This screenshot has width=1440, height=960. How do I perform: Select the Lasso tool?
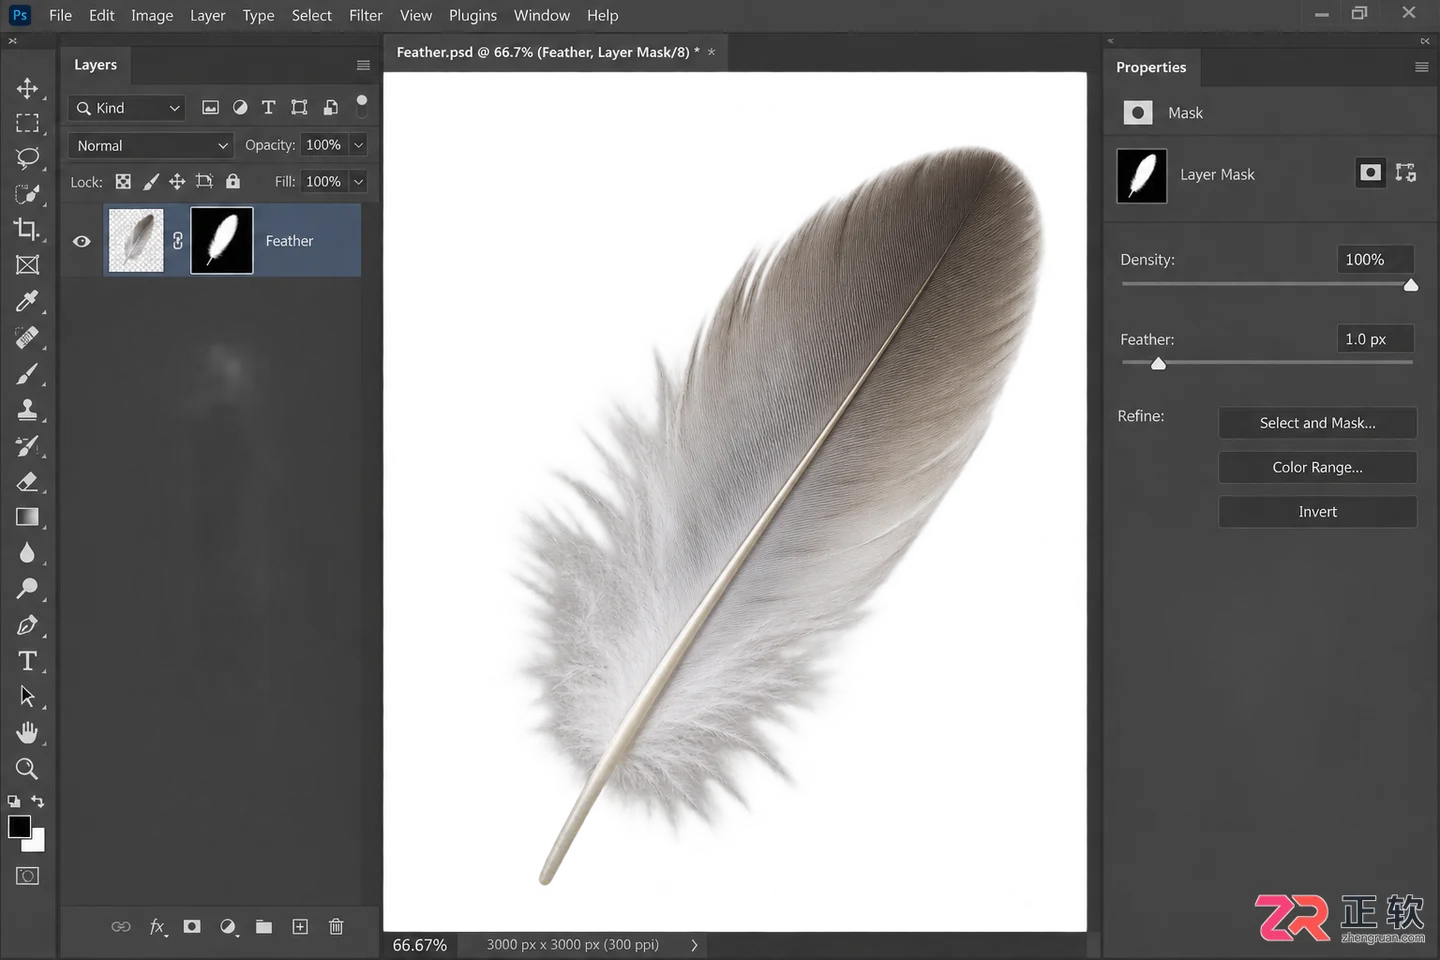27,158
